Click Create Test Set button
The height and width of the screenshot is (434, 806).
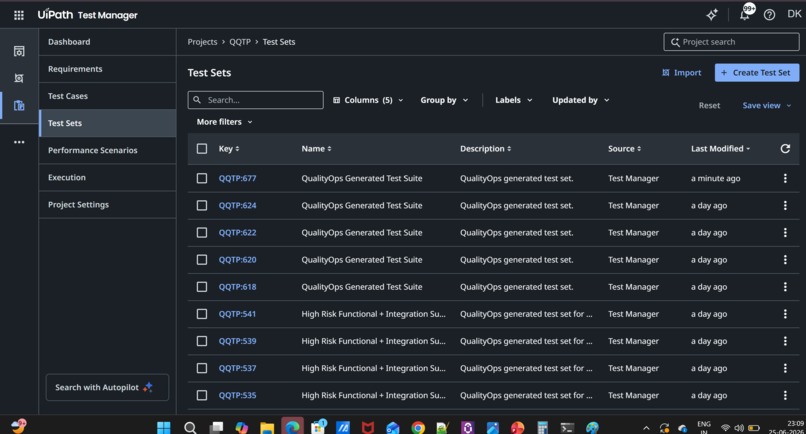pos(757,73)
